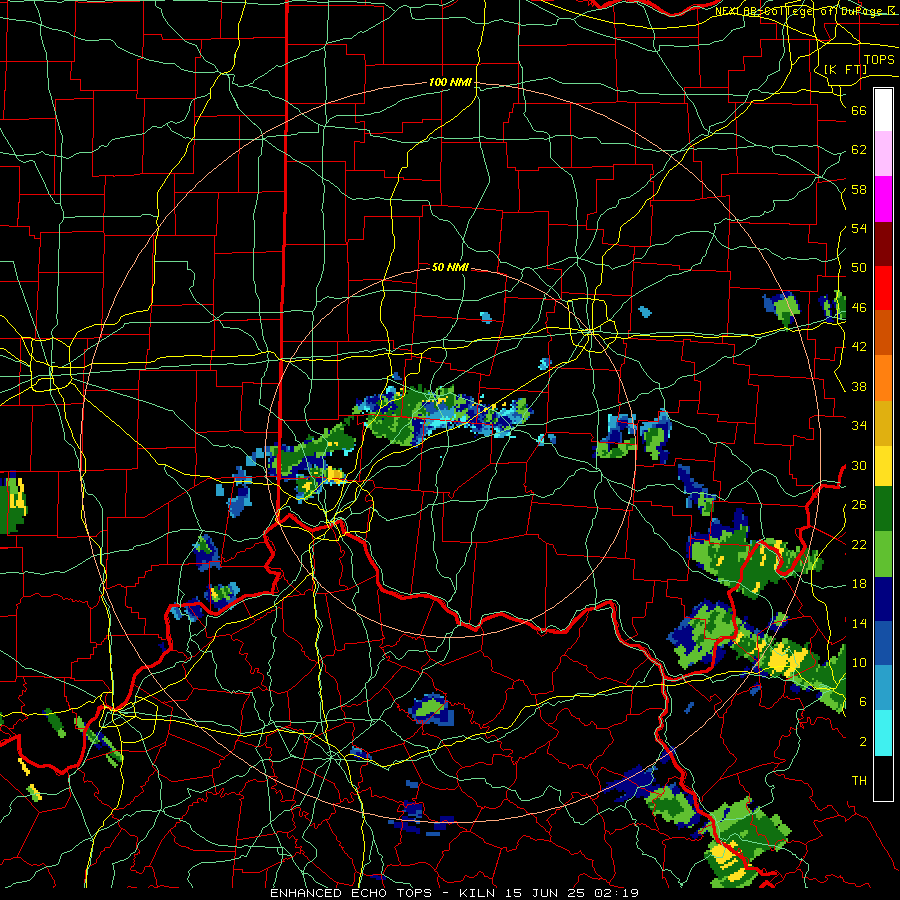900x900 pixels.
Task: Pick the '18' legend value
Action: 859,584
